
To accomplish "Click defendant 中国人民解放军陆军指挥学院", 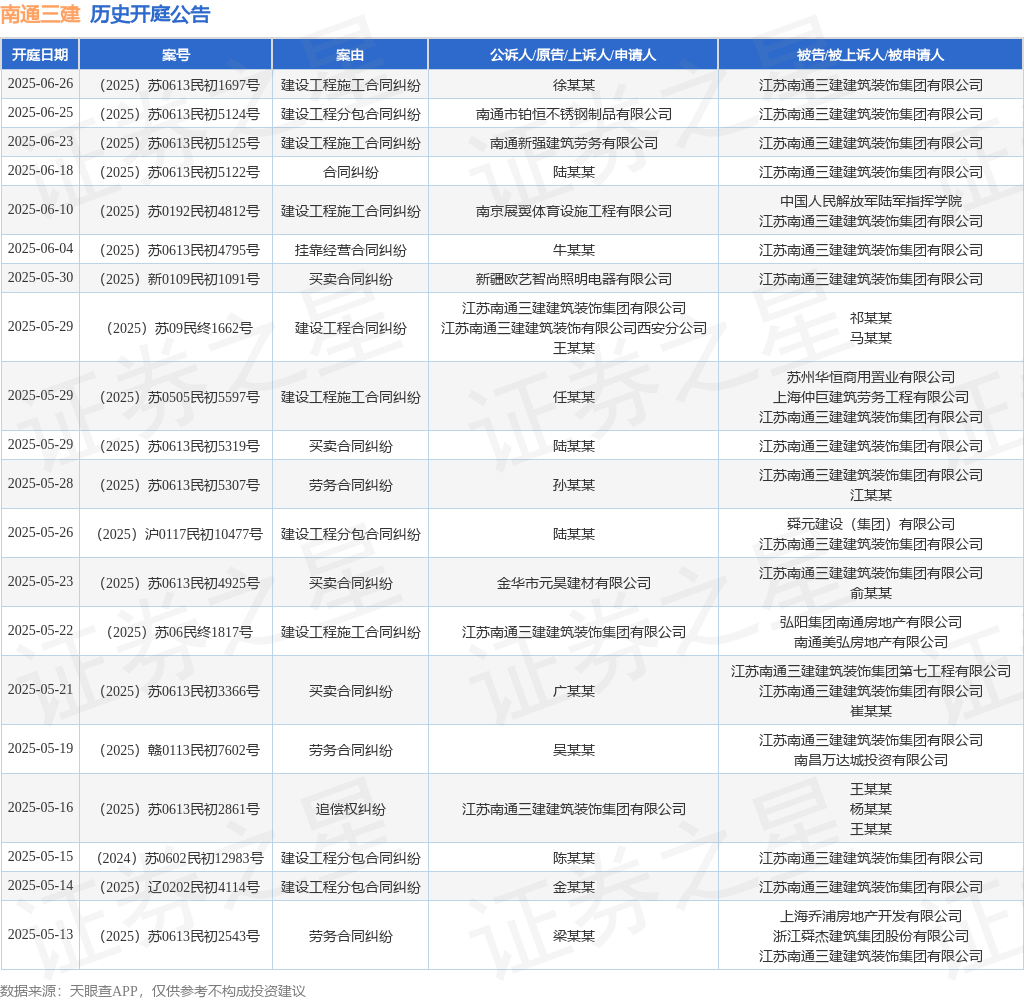I will [x=871, y=201].
